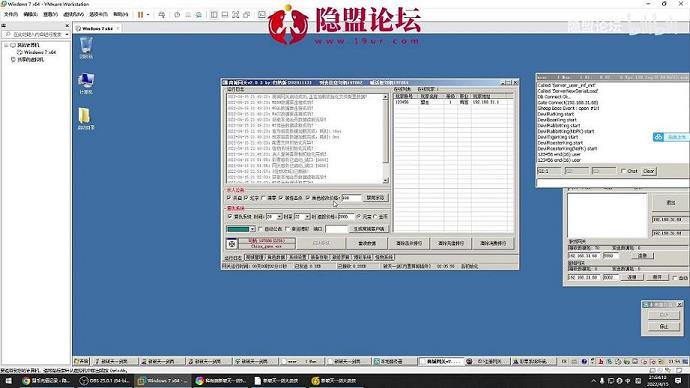
Task: Click the gateway tool logo icon
Action: 232,243
